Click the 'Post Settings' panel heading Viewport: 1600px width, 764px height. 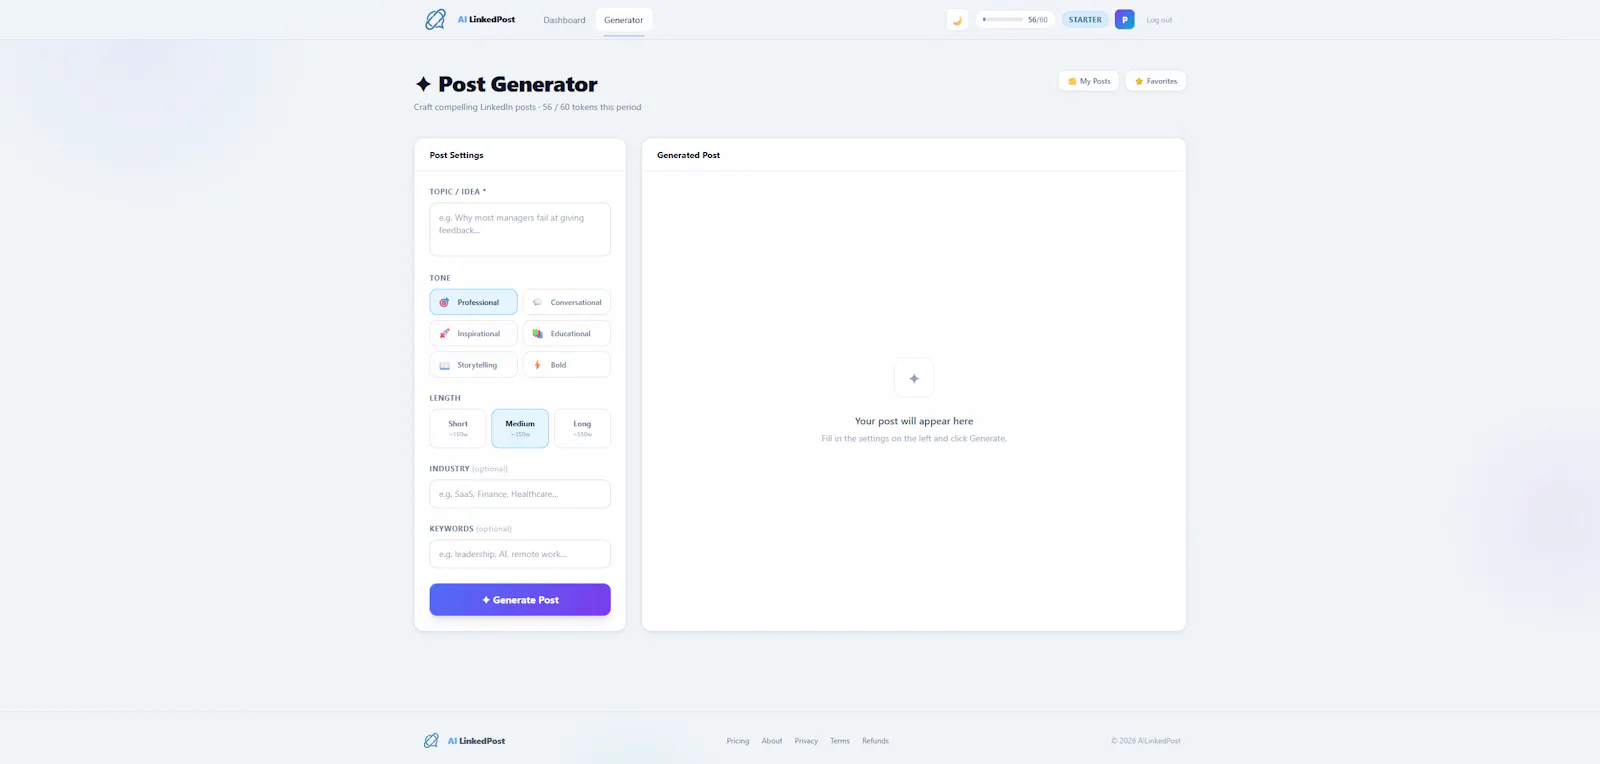click(456, 155)
